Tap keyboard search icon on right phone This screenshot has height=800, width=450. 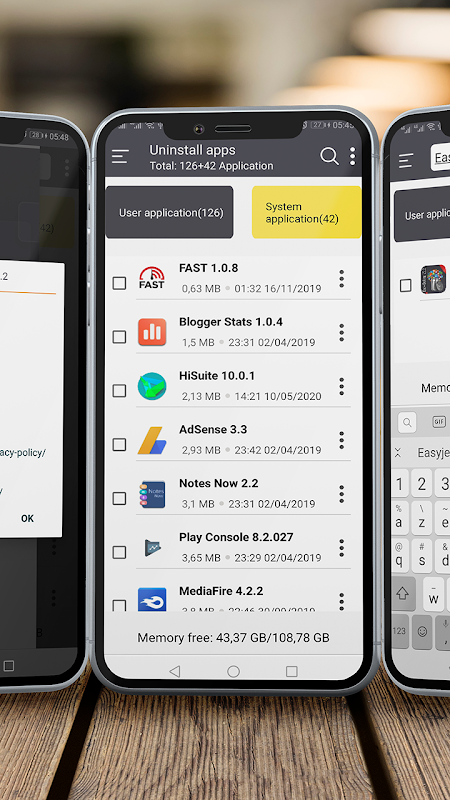(407, 422)
